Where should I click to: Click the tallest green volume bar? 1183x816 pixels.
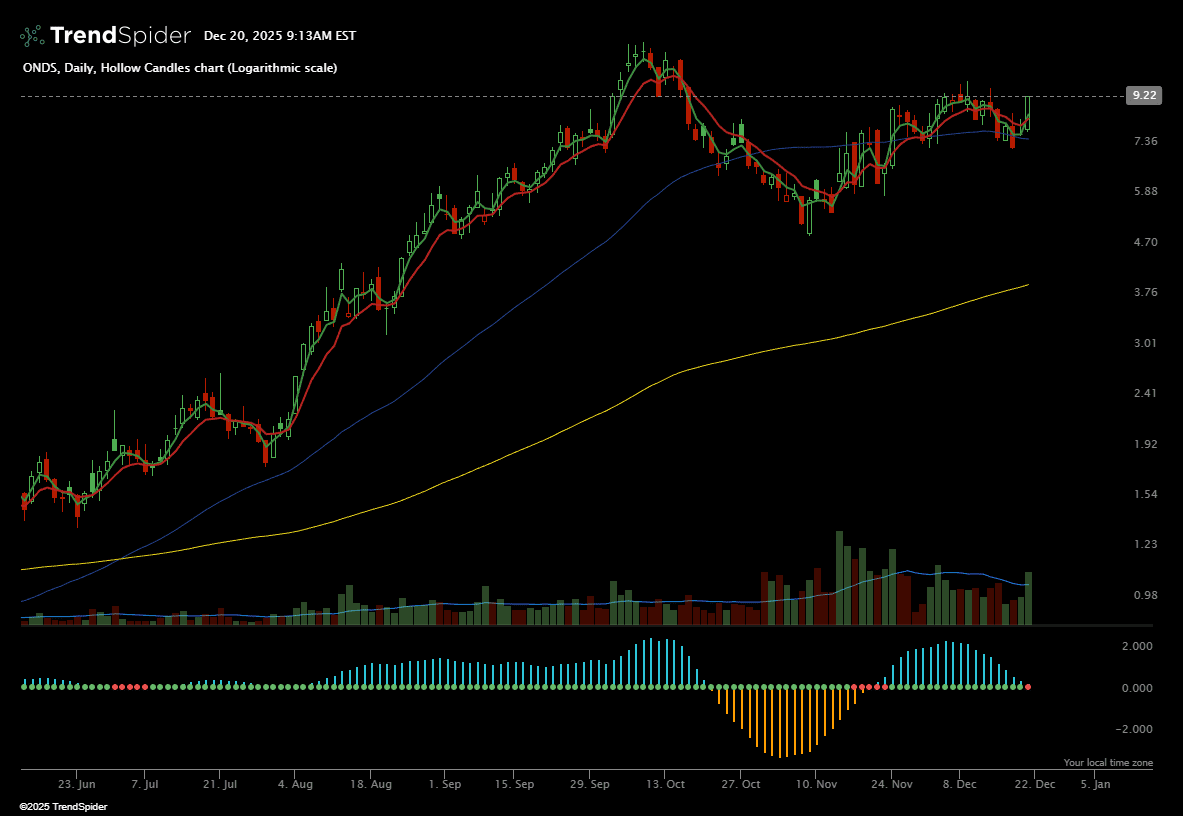(839, 580)
